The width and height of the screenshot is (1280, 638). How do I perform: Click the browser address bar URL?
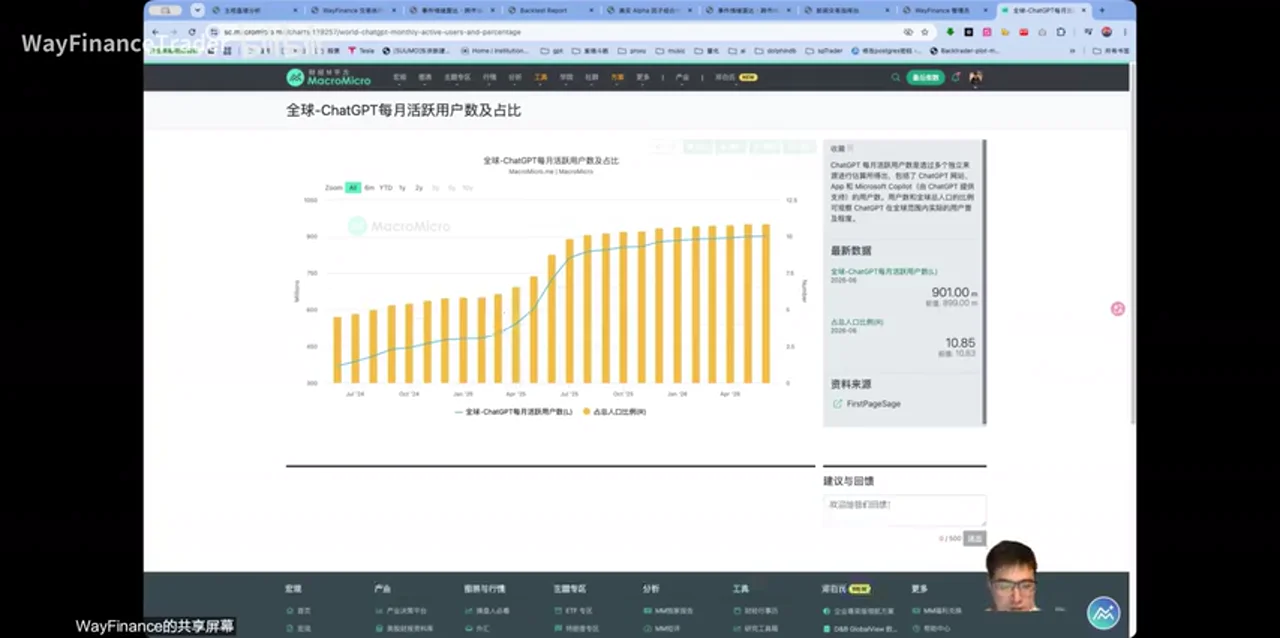pyautogui.click(x=372, y=32)
